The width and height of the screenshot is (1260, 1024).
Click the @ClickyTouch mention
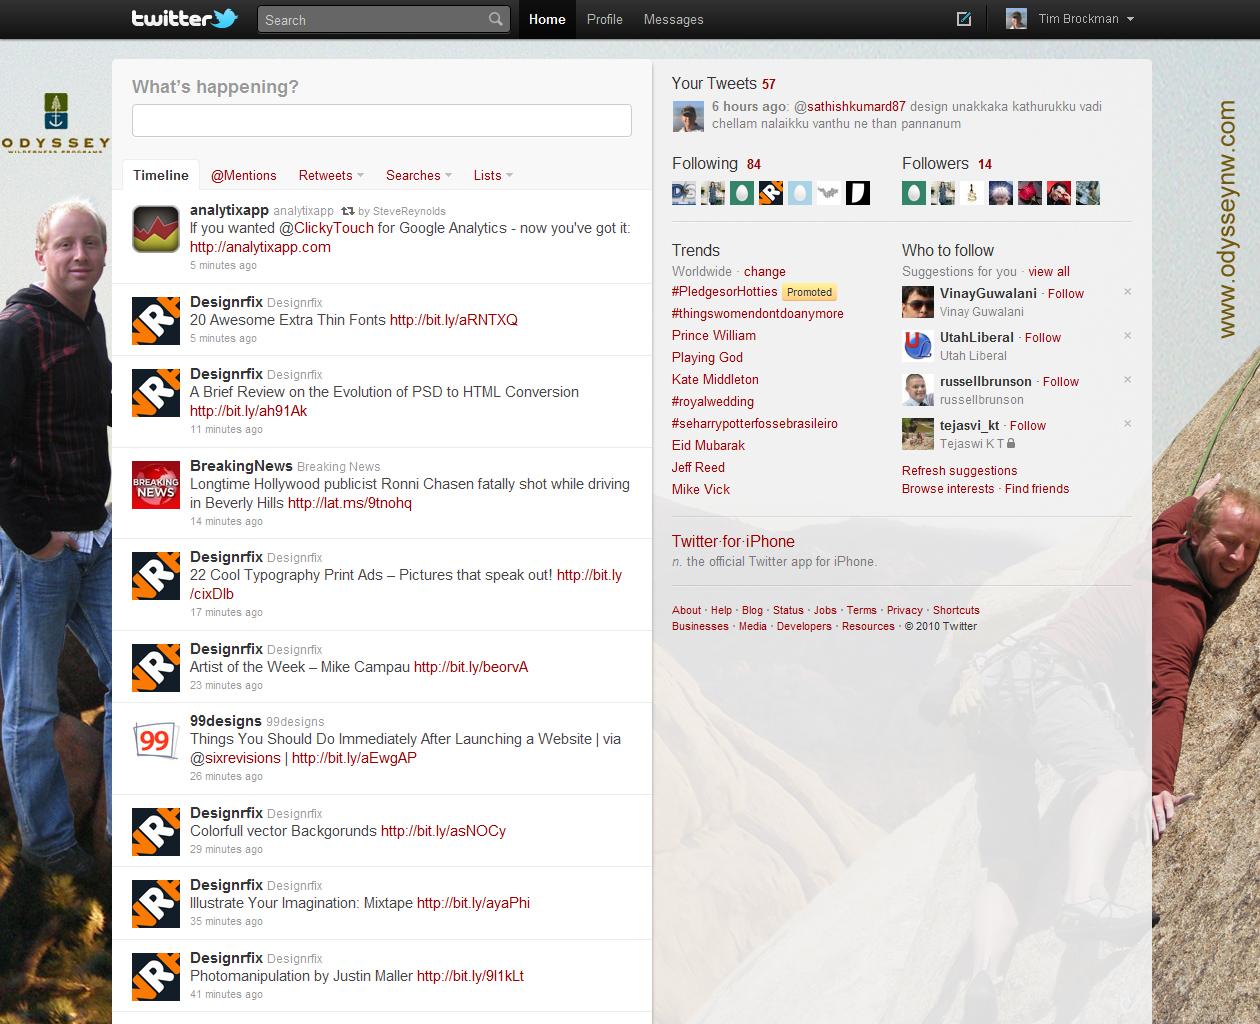pyautogui.click(x=326, y=228)
